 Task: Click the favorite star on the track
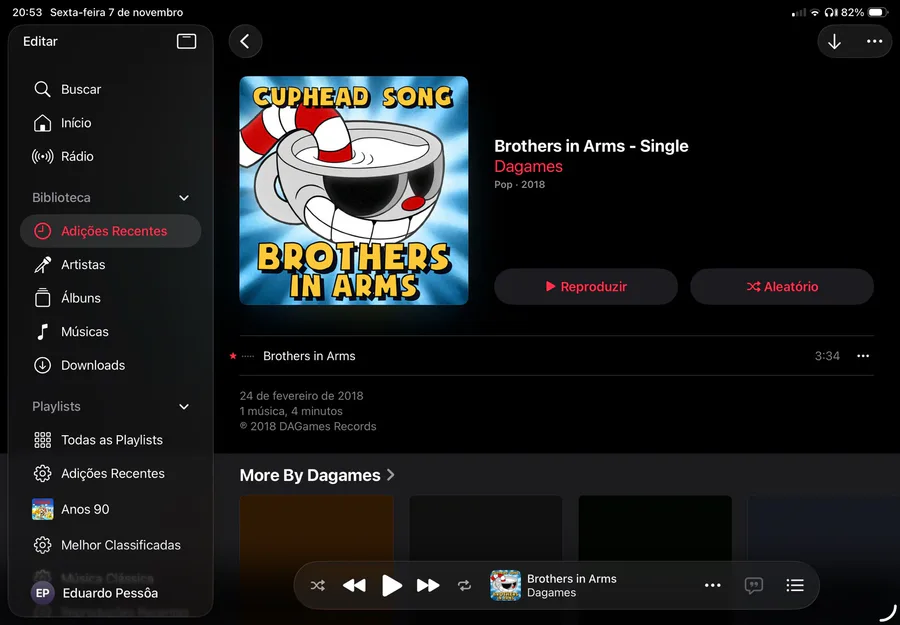click(233, 356)
